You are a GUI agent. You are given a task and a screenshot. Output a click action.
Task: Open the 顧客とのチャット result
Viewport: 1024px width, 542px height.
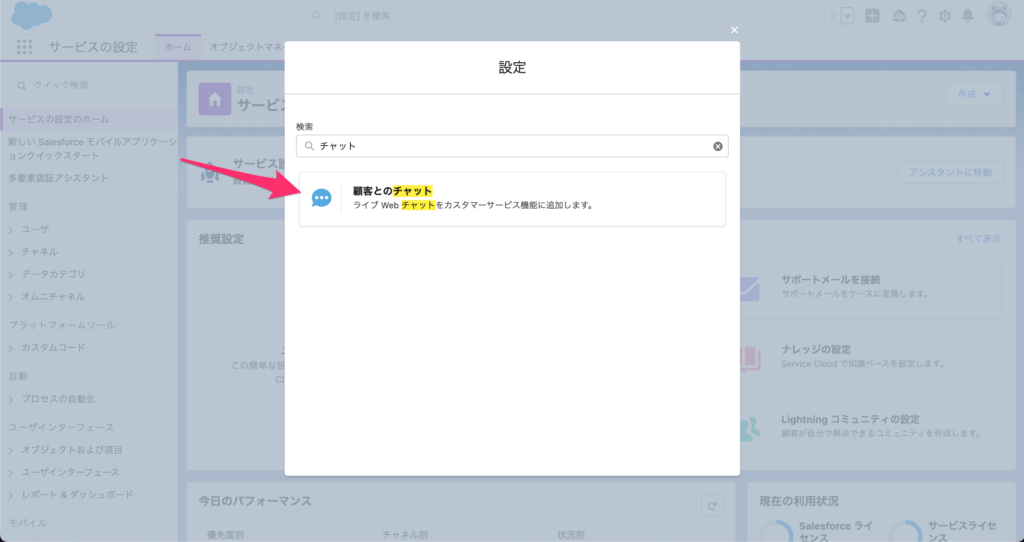pos(512,199)
